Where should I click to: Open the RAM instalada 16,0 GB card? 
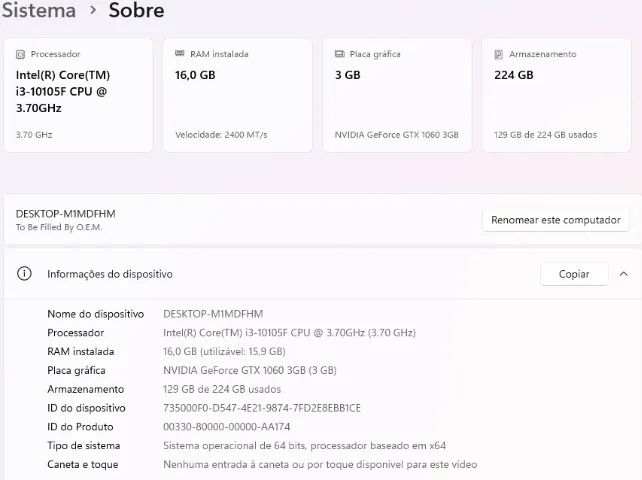[237, 95]
